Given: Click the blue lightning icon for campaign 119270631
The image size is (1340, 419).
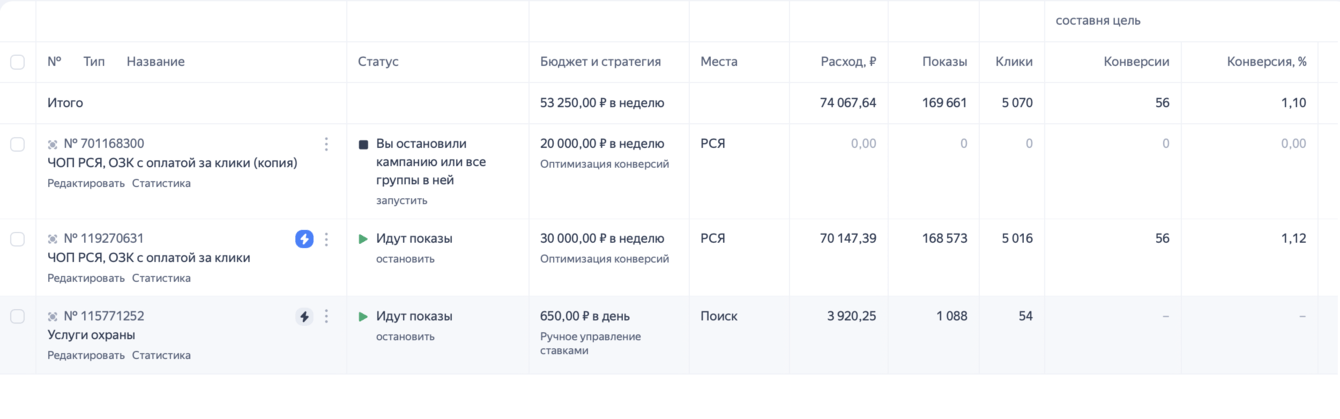Looking at the screenshot, I should [x=304, y=239].
